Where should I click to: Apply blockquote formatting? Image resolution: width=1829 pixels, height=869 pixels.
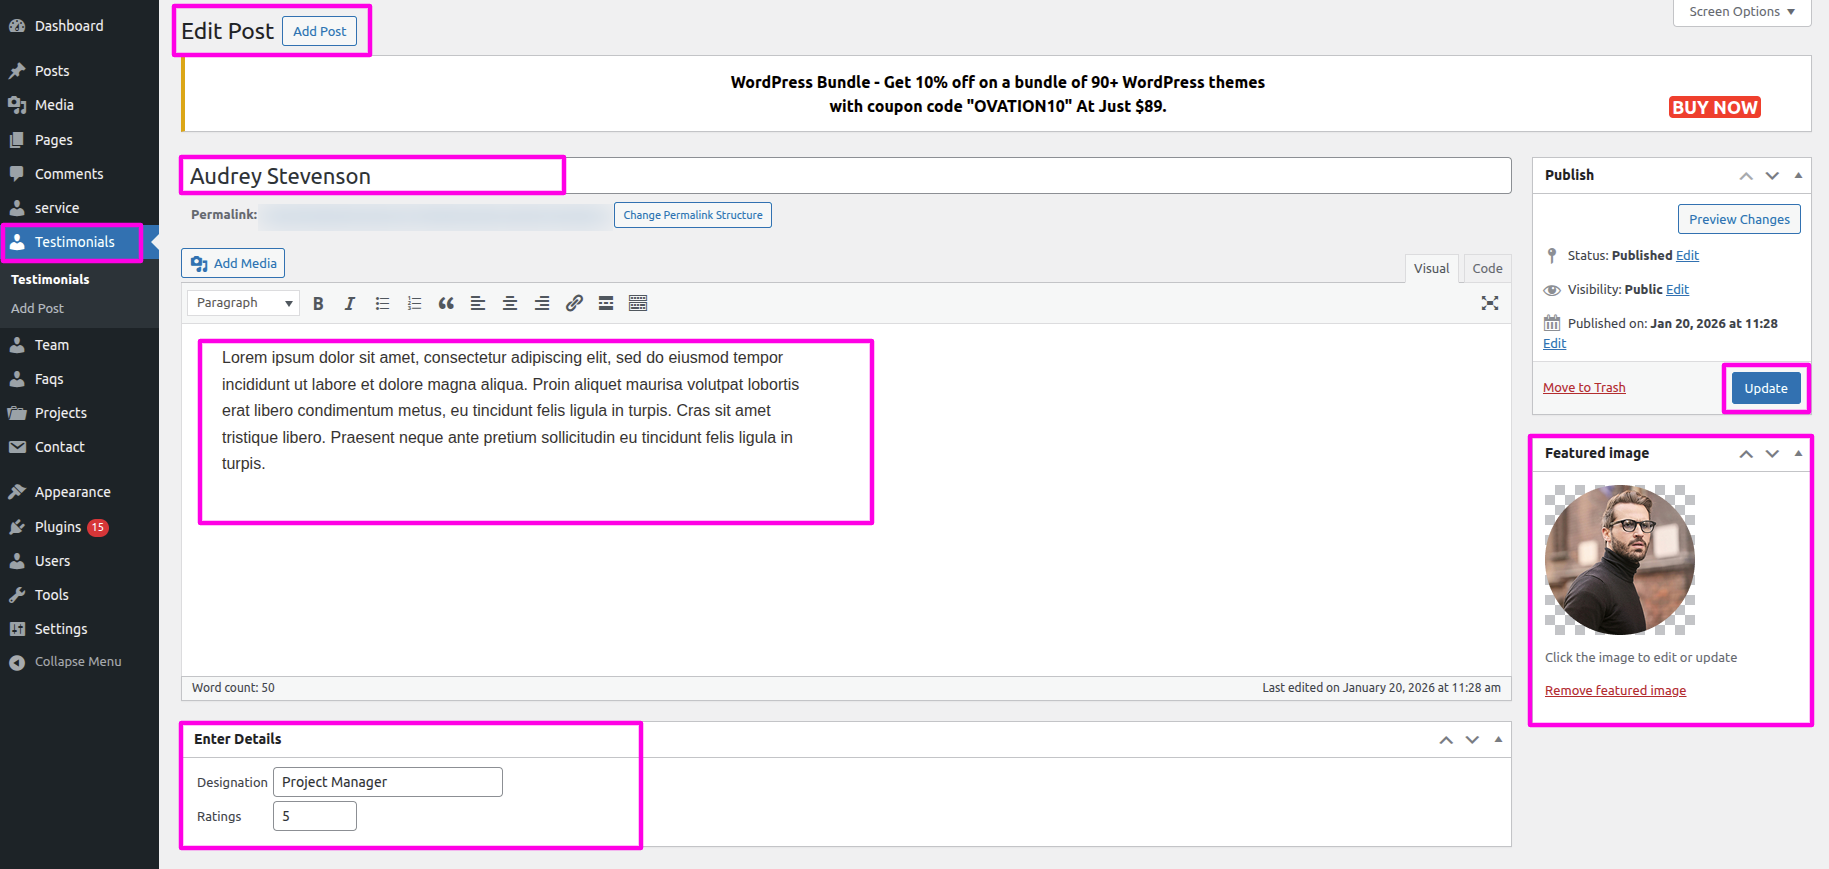pos(446,304)
